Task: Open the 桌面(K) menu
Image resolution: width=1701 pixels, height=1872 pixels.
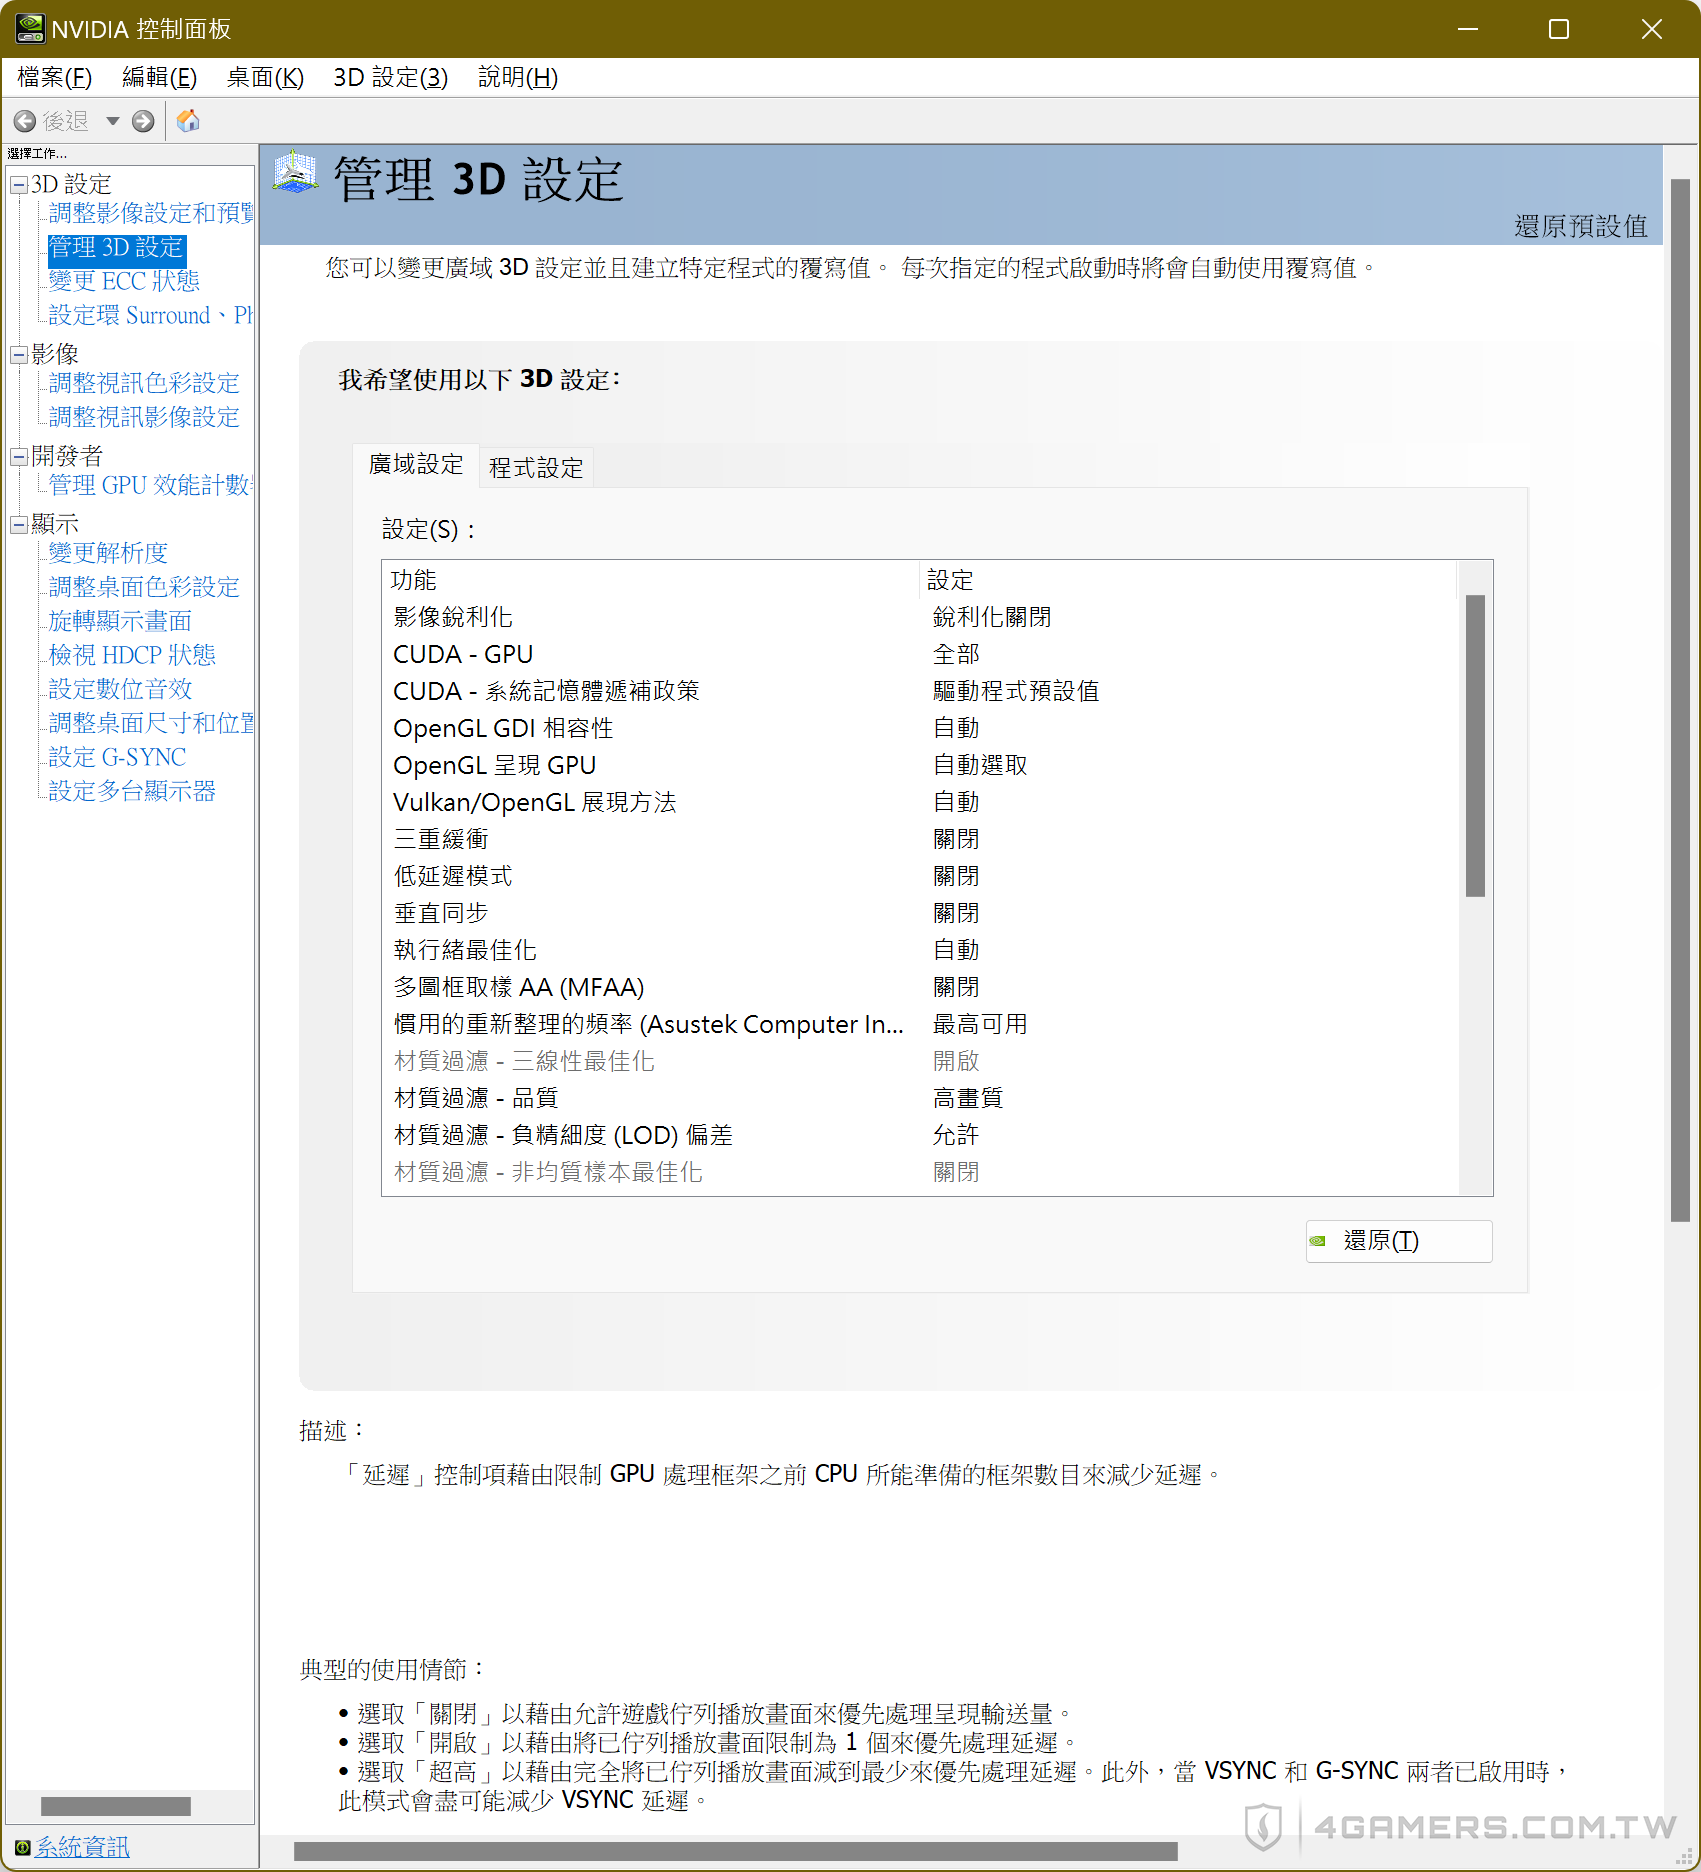Action: [x=265, y=77]
